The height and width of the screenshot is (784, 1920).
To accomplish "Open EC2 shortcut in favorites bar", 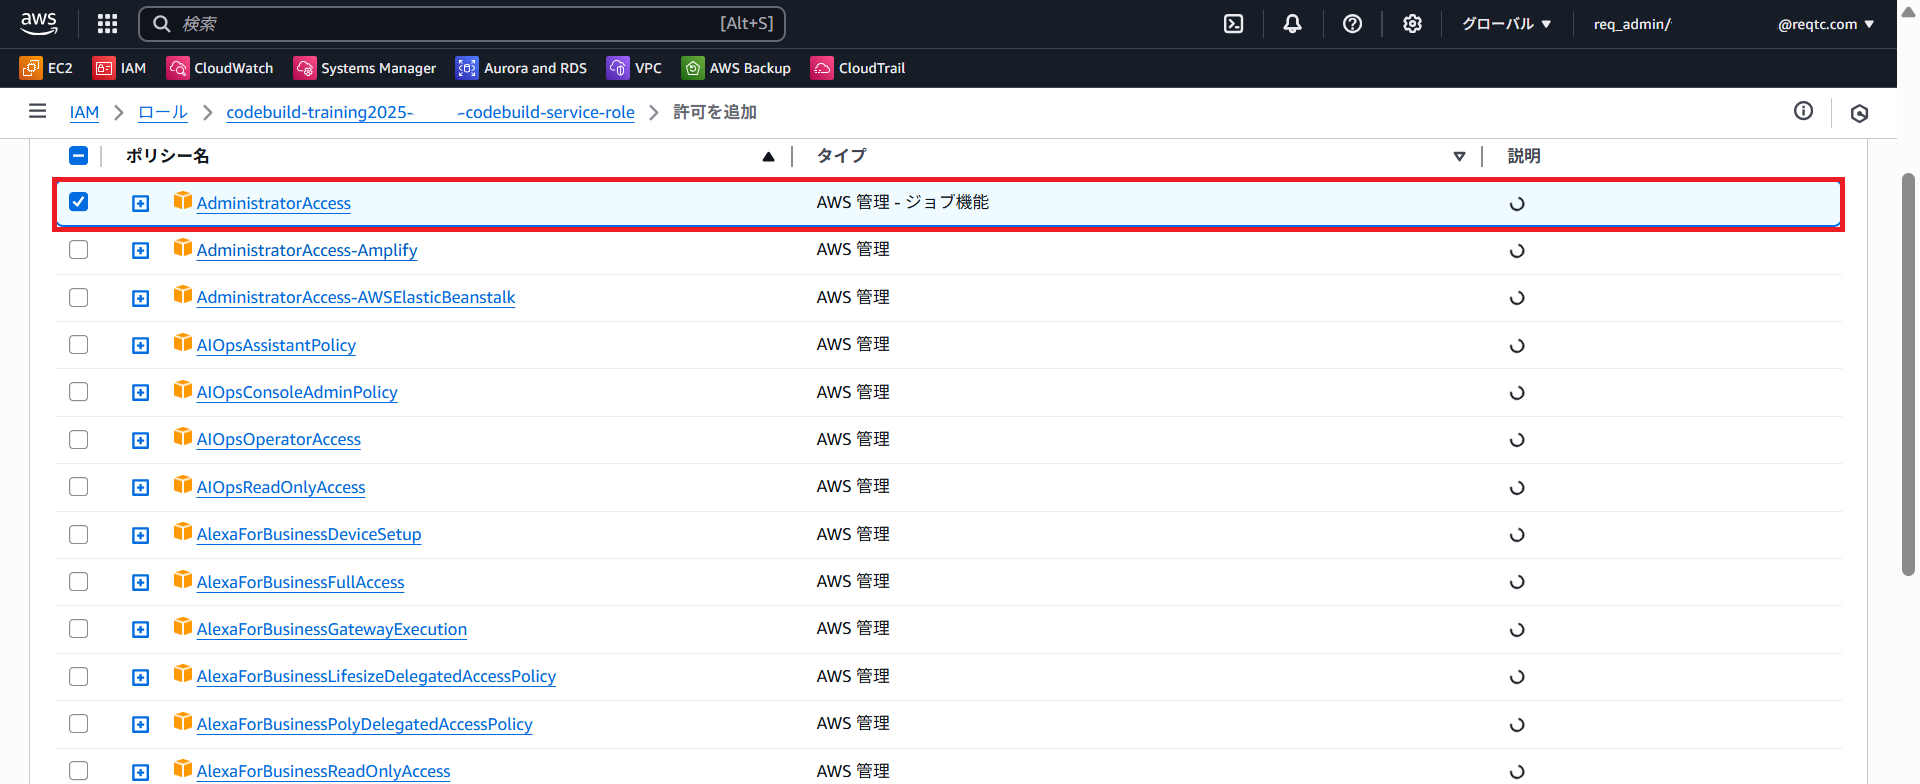I will (46, 68).
